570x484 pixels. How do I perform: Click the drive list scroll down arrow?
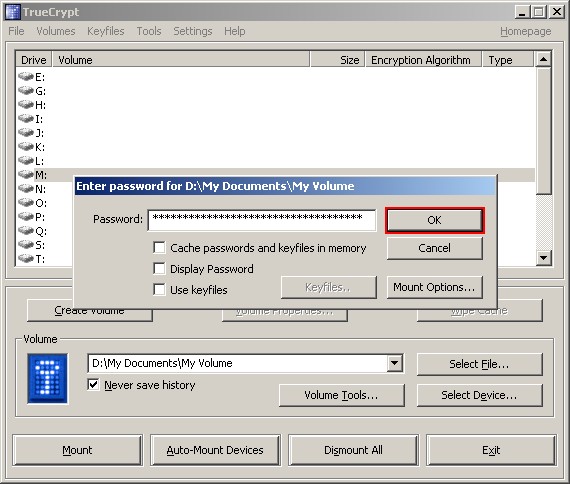(543, 258)
